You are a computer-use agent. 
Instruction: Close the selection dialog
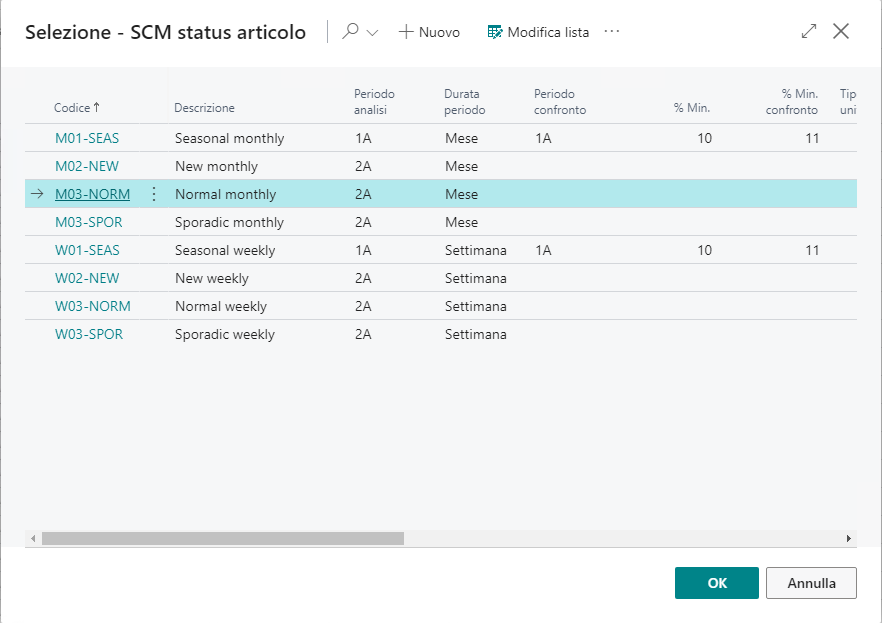[x=841, y=32]
